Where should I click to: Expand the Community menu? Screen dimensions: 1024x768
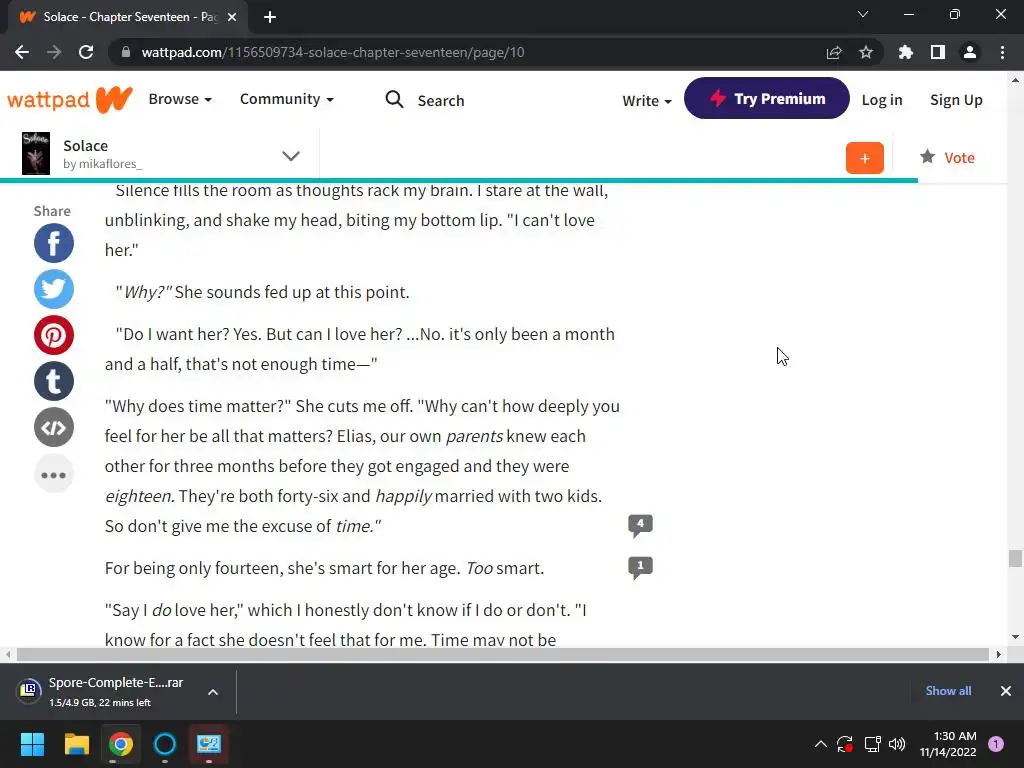click(287, 99)
